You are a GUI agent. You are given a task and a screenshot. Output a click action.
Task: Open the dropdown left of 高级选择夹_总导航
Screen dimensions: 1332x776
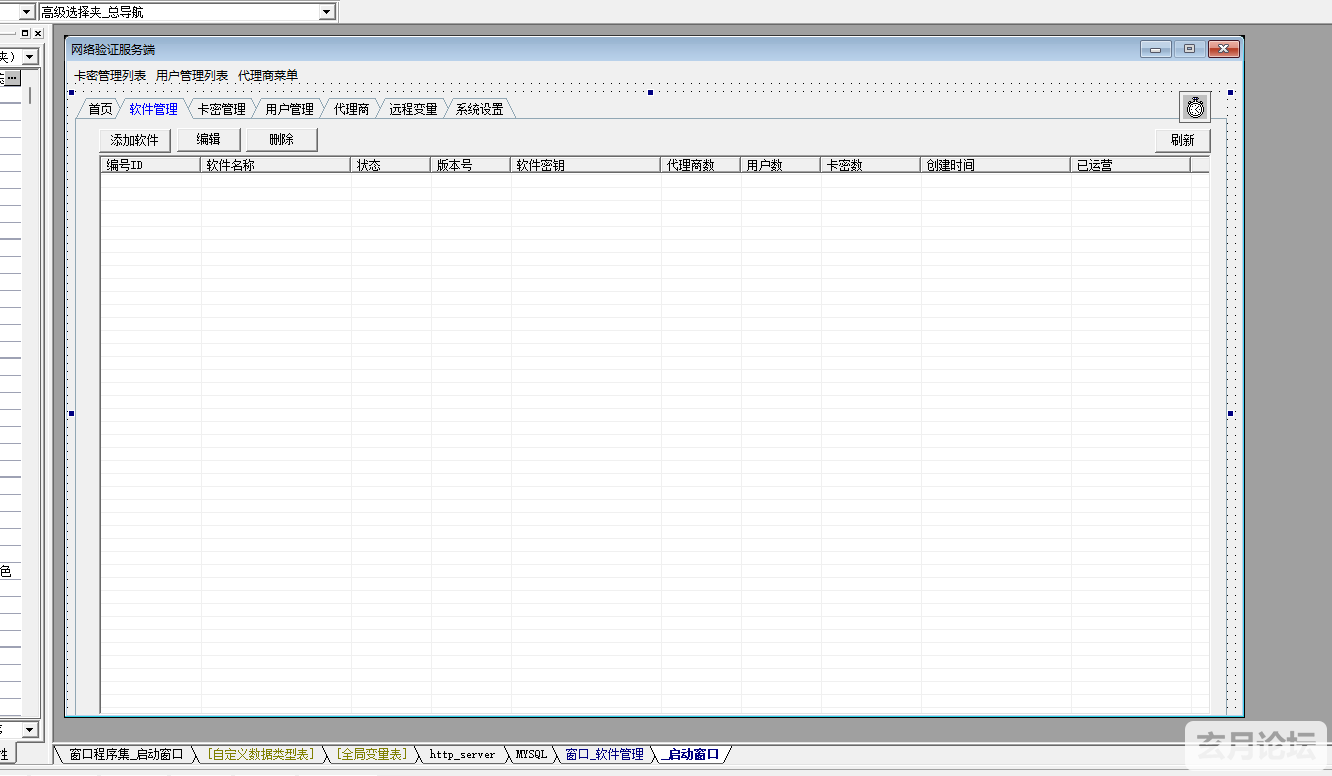(27, 12)
